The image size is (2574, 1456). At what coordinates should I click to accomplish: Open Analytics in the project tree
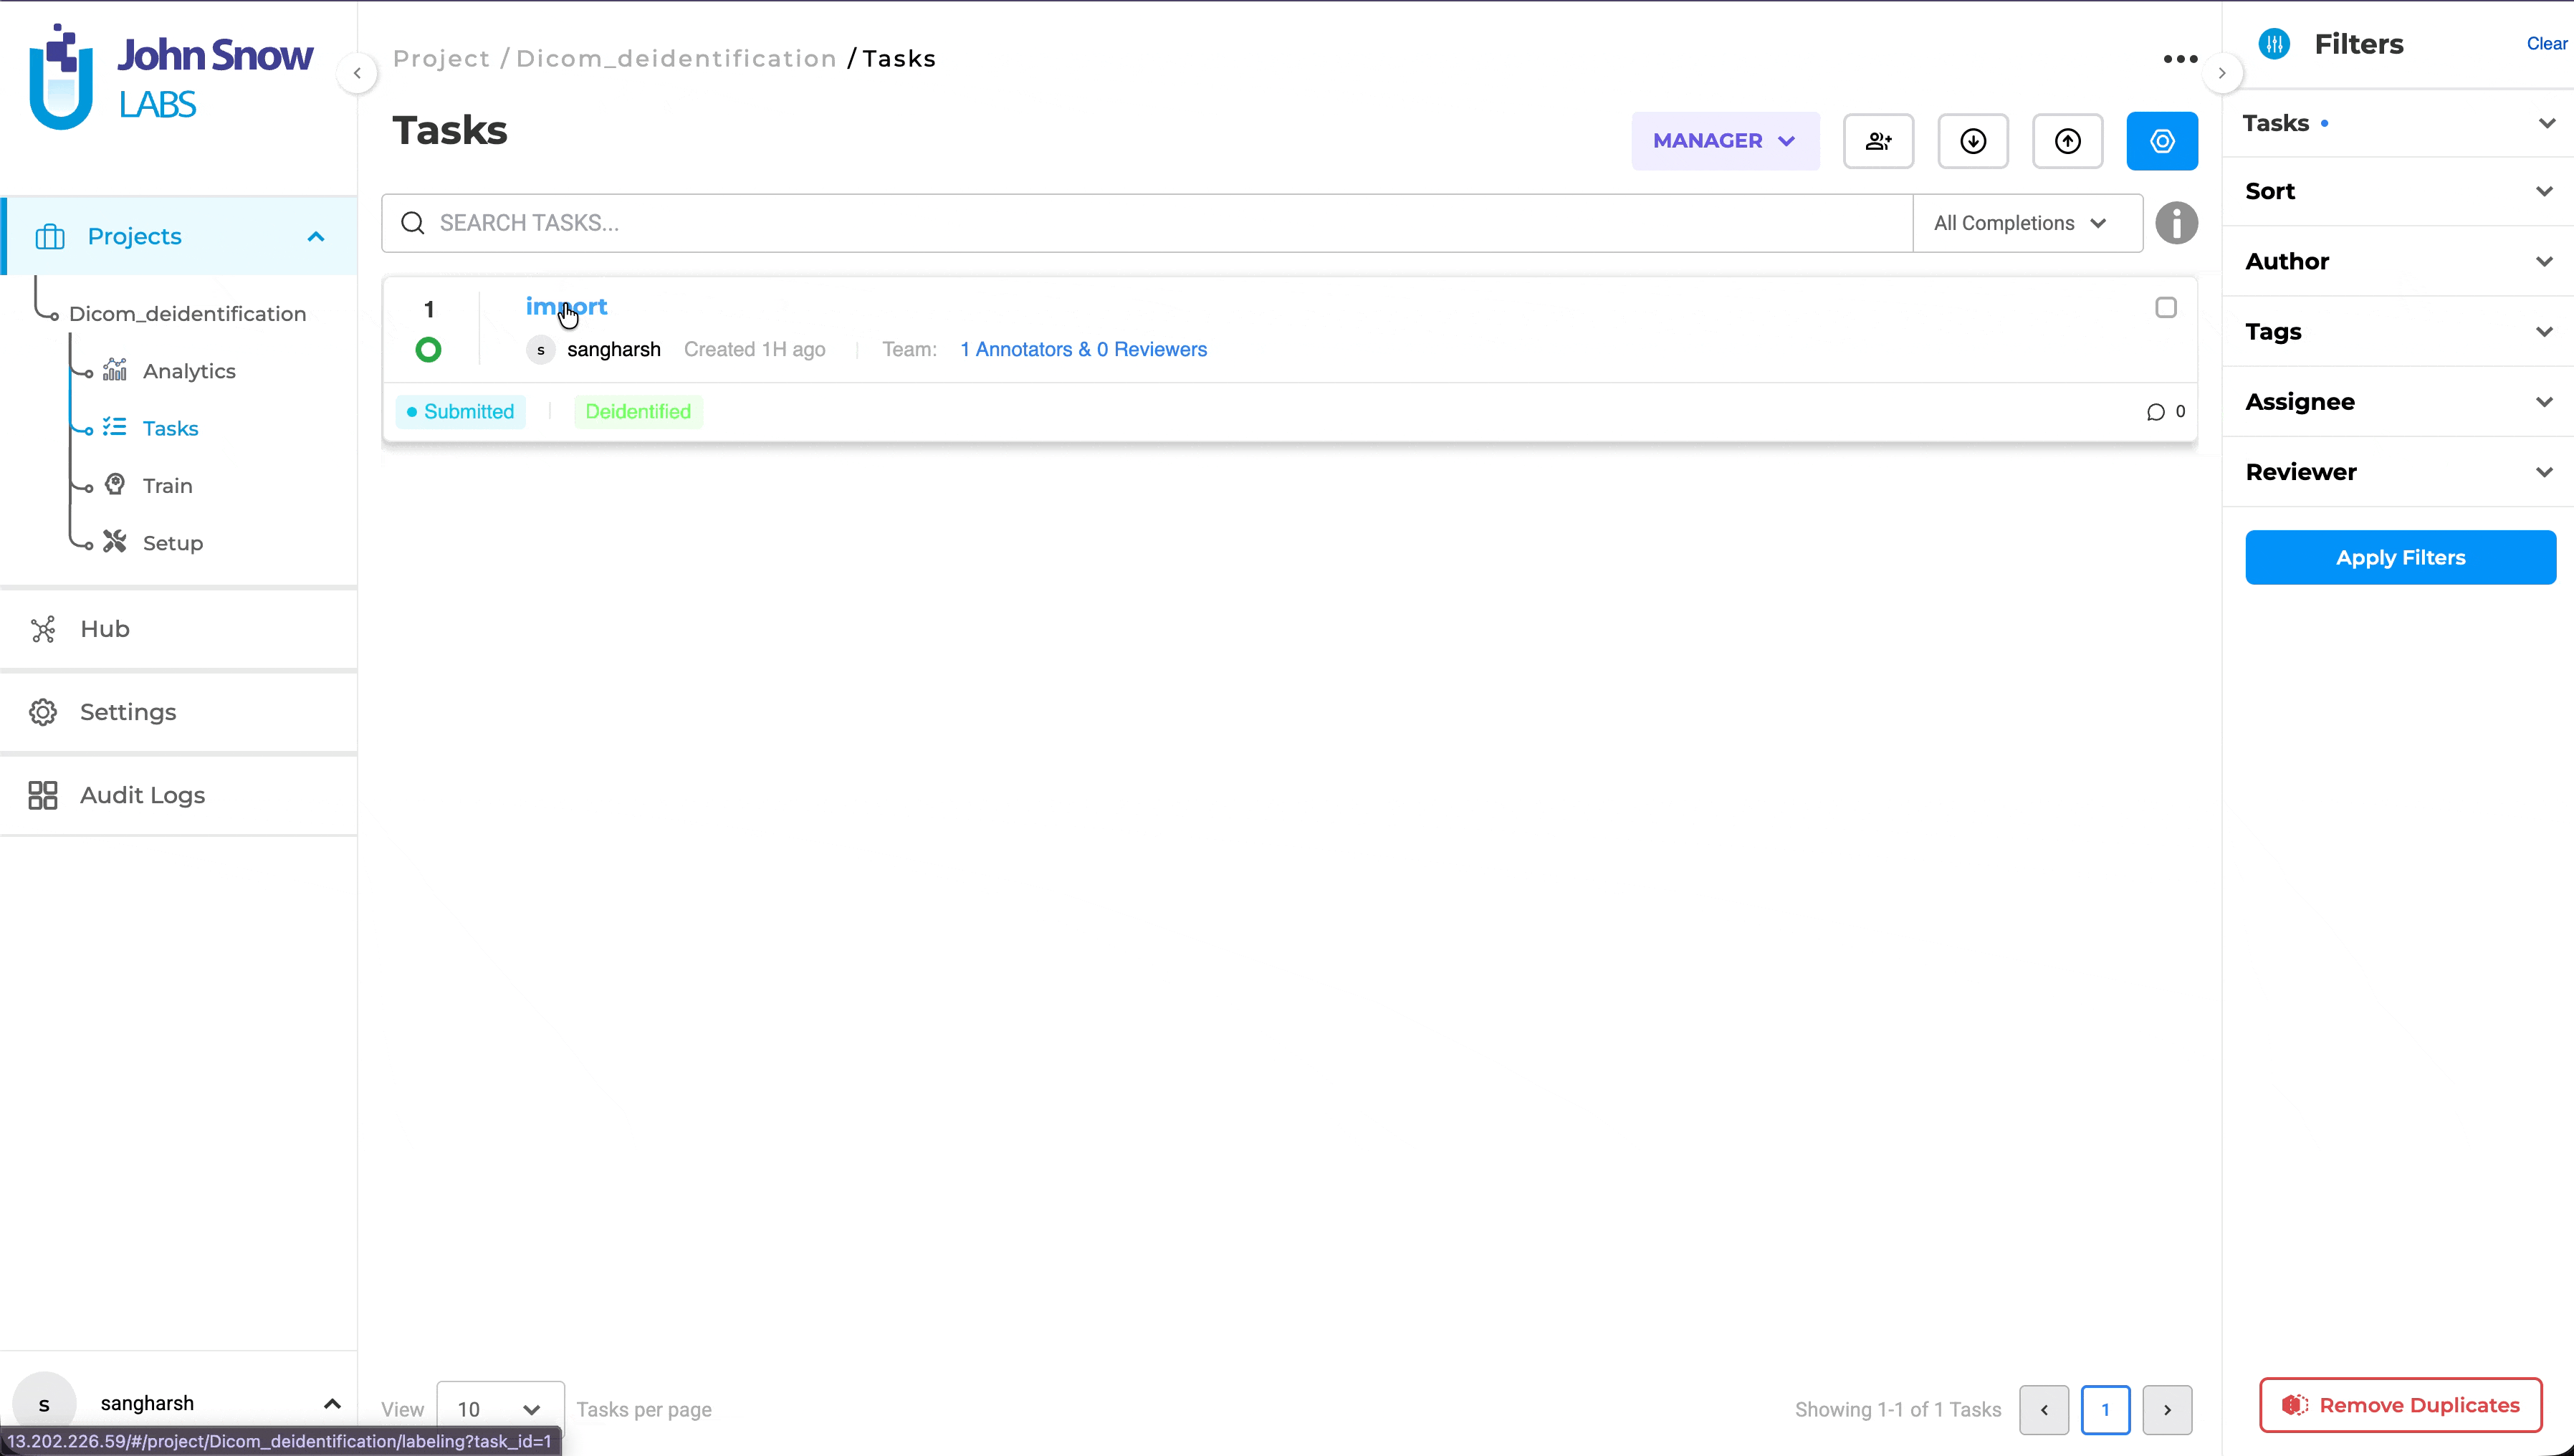pyautogui.click(x=189, y=371)
